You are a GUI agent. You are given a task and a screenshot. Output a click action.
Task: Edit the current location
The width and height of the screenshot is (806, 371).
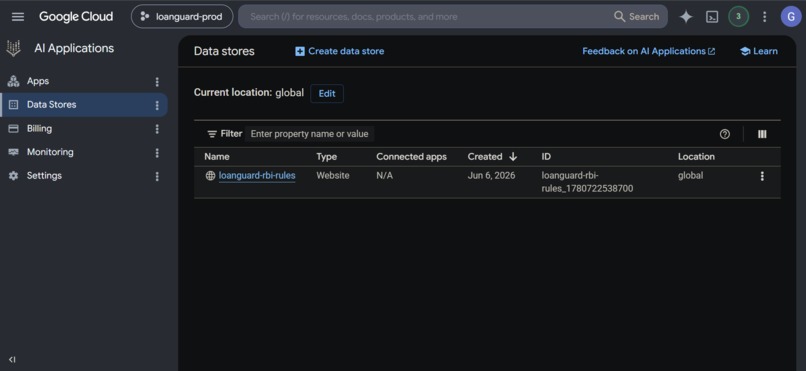pos(327,94)
